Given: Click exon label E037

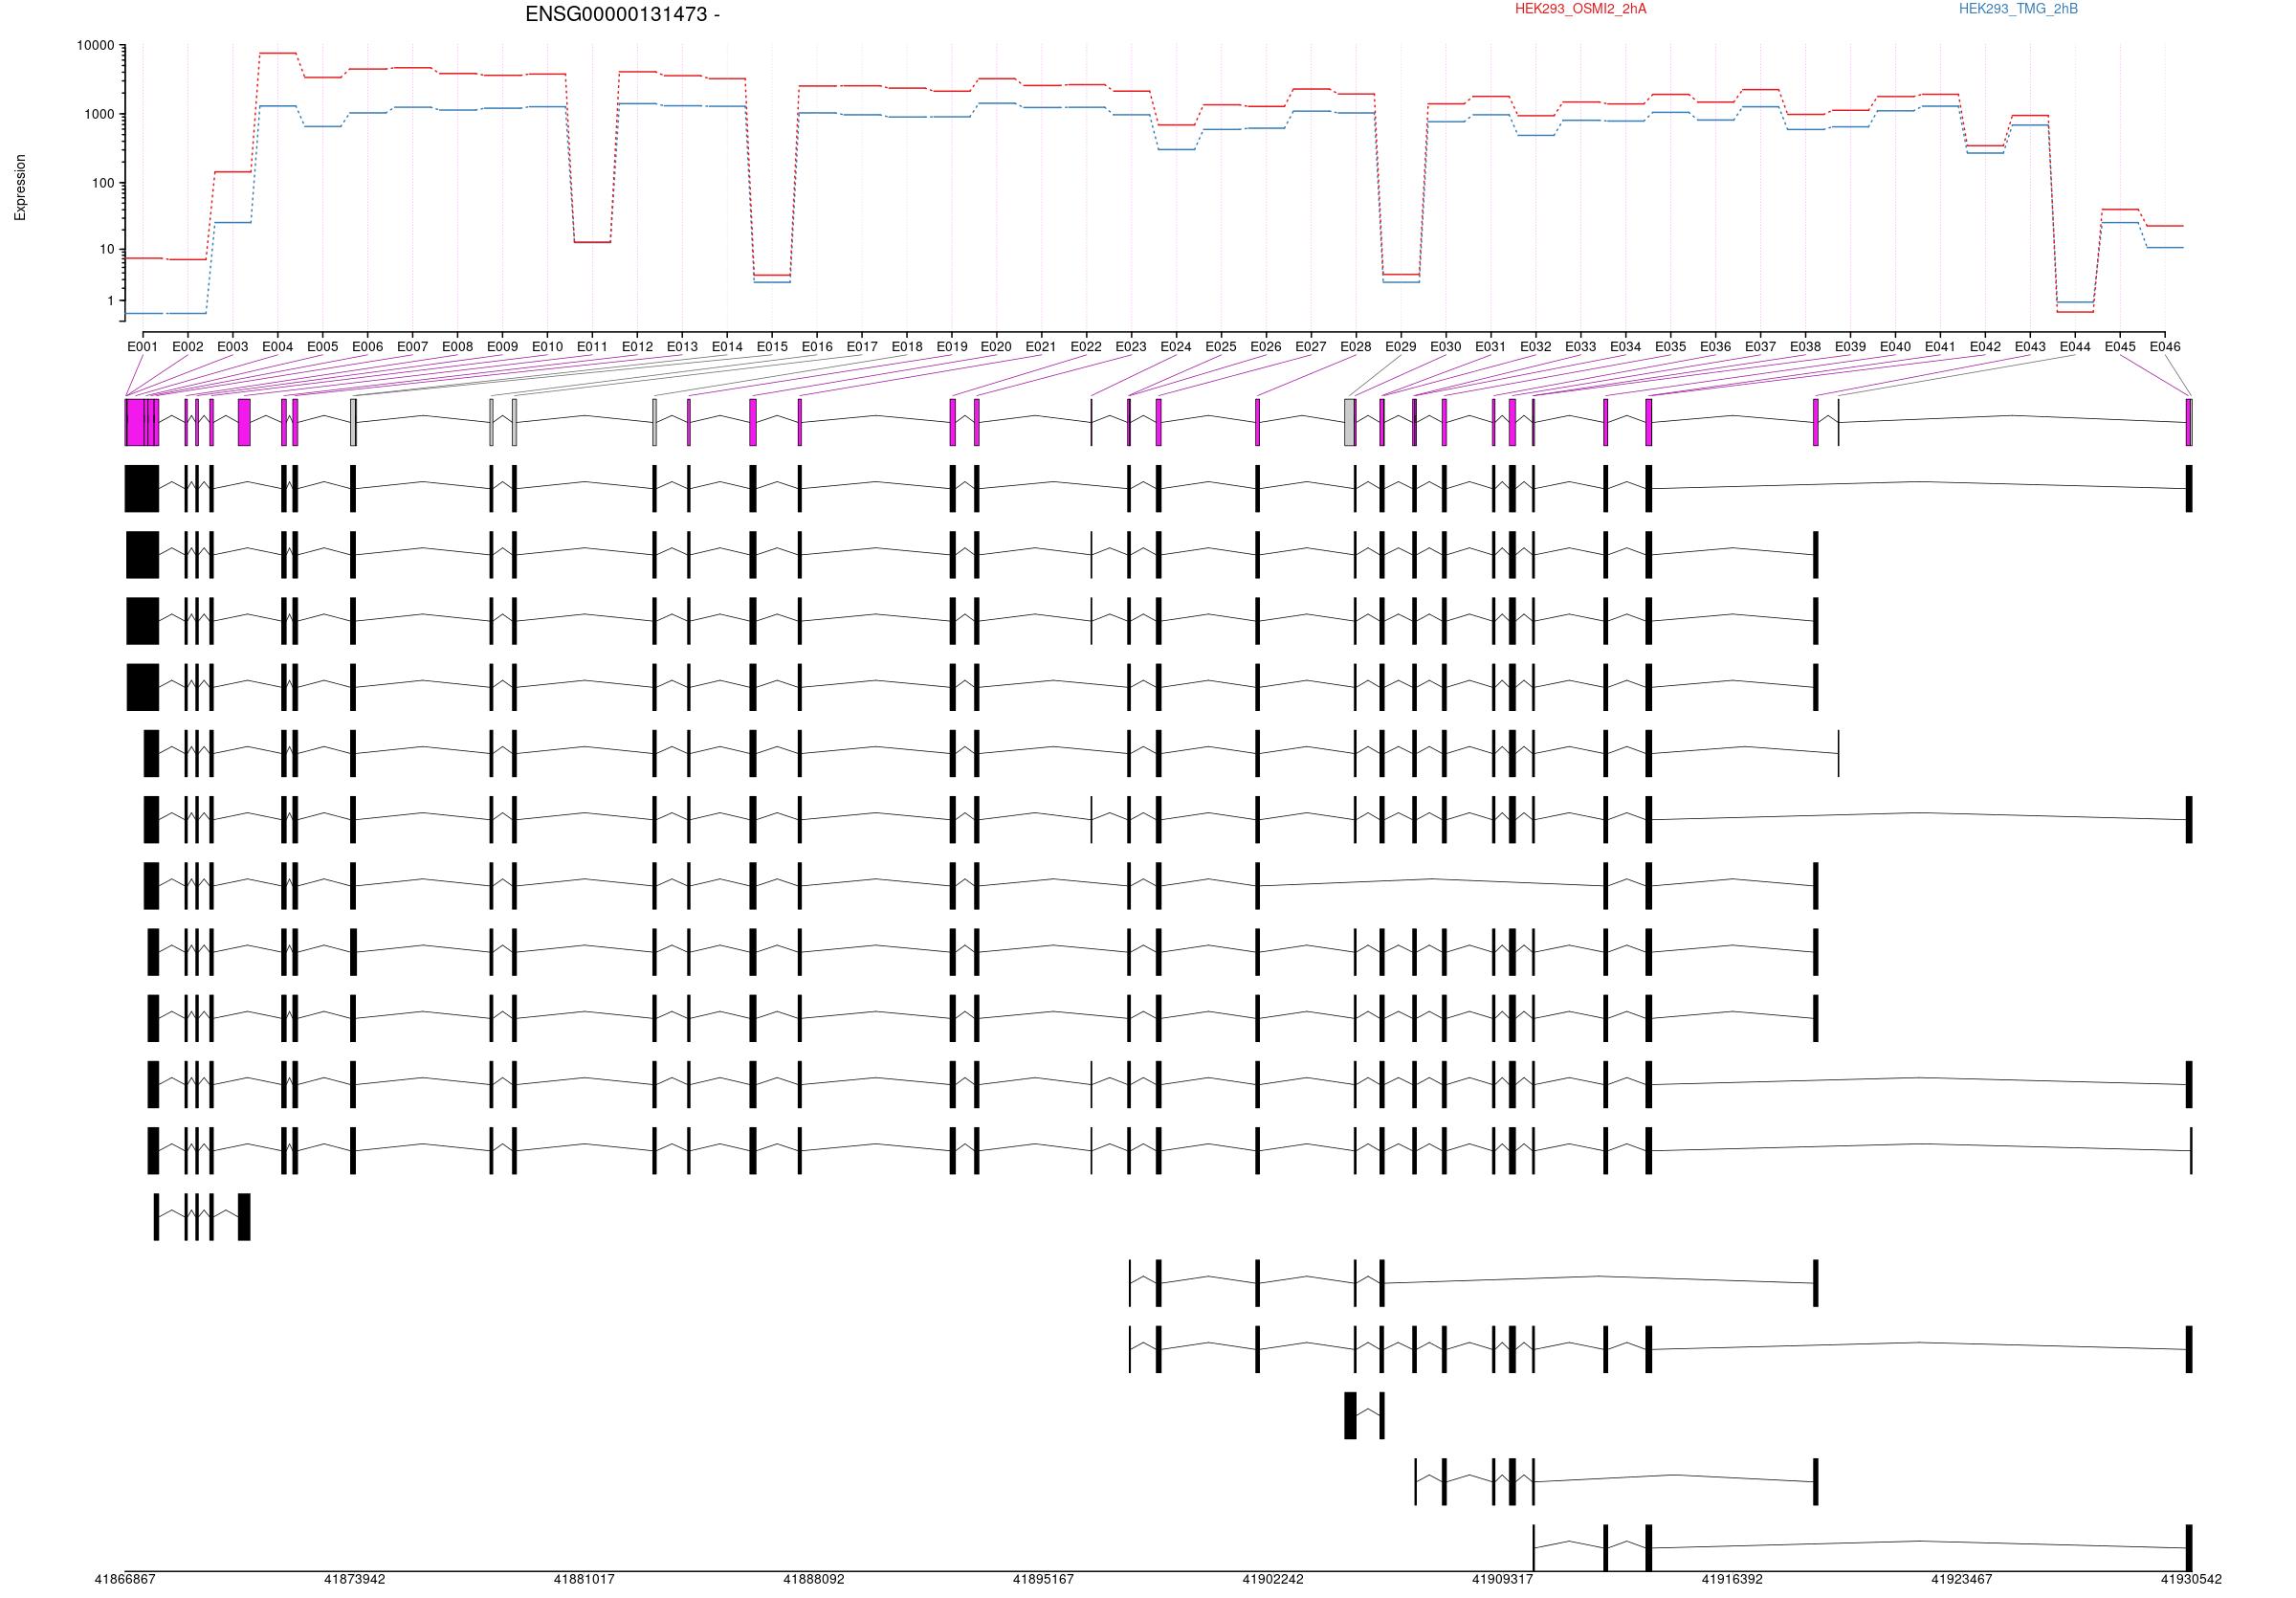Looking at the screenshot, I should tap(1761, 347).
